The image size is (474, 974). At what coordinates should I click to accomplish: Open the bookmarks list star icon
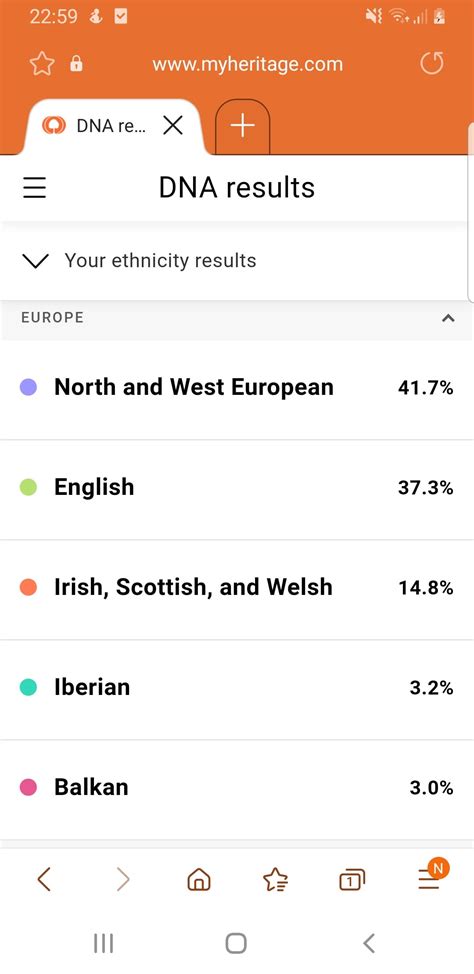(275, 880)
